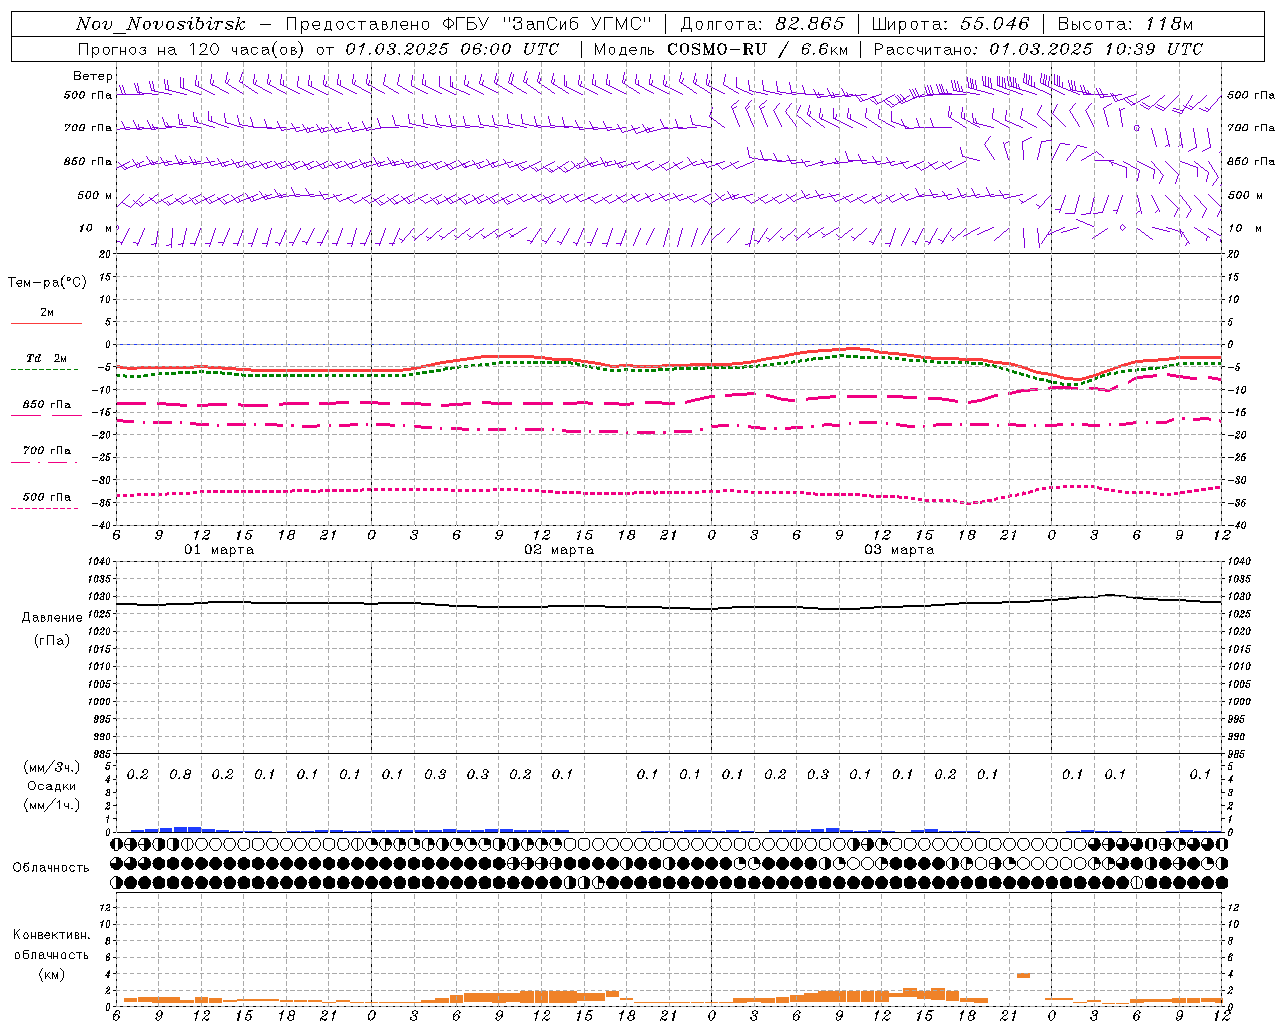1280x1024 pixels.
Task: Click the dotted pink line sample under '500 гПа'
Action: coord(47,508)
